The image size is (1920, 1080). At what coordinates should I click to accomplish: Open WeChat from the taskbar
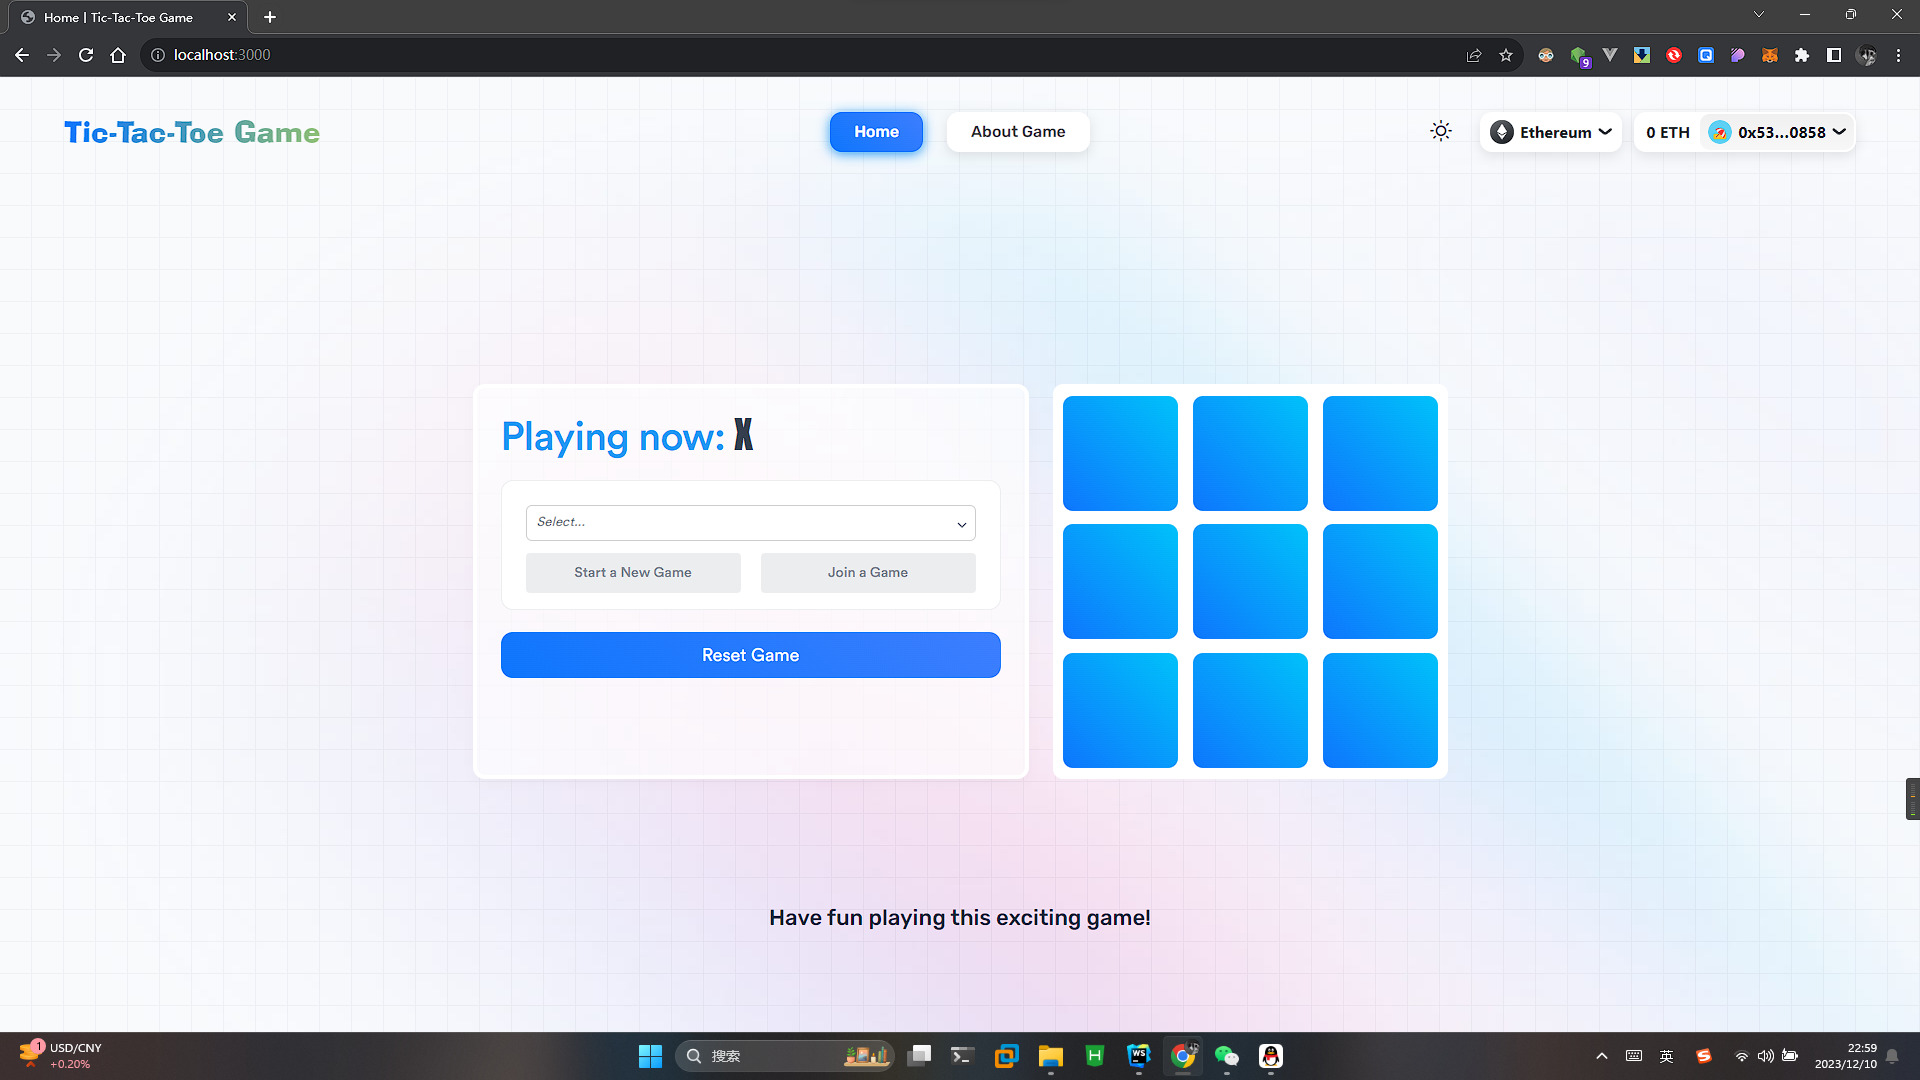pyautogui.click(x=1227, y=1056)
